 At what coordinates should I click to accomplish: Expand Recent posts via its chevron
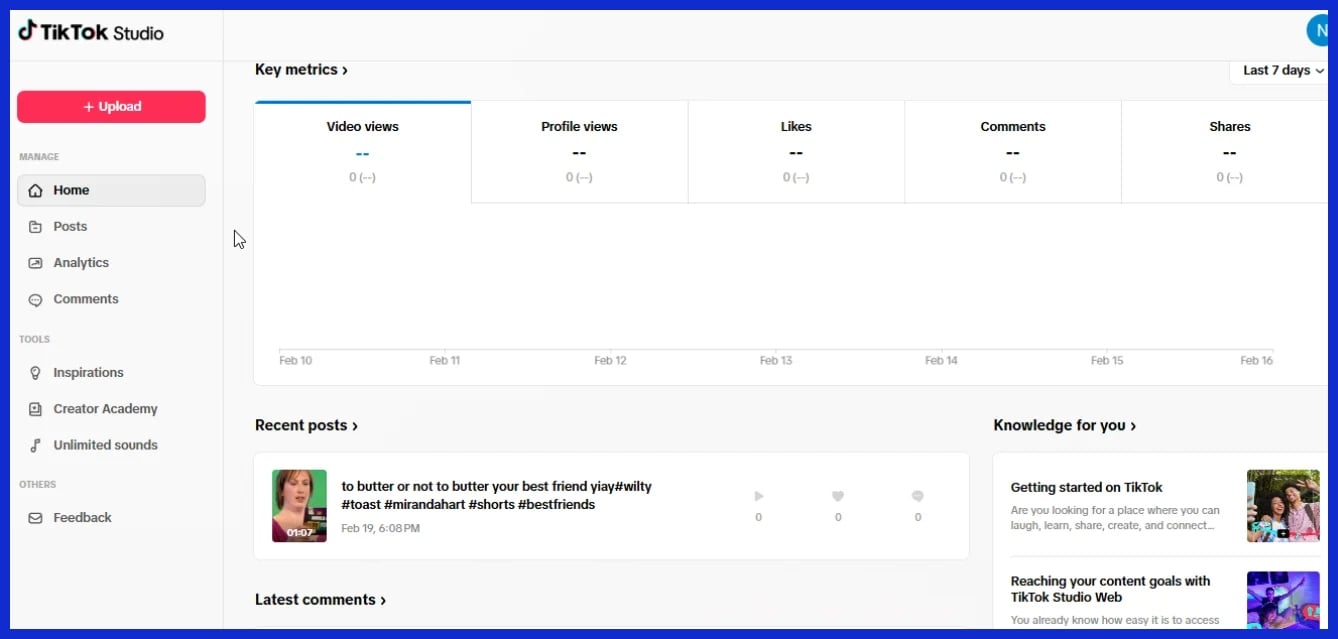(355, 426)
